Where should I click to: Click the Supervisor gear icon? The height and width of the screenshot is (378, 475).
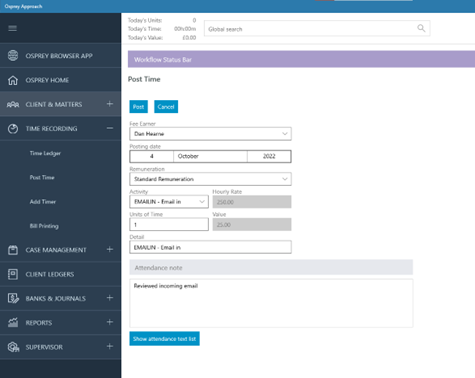(13, 347)
